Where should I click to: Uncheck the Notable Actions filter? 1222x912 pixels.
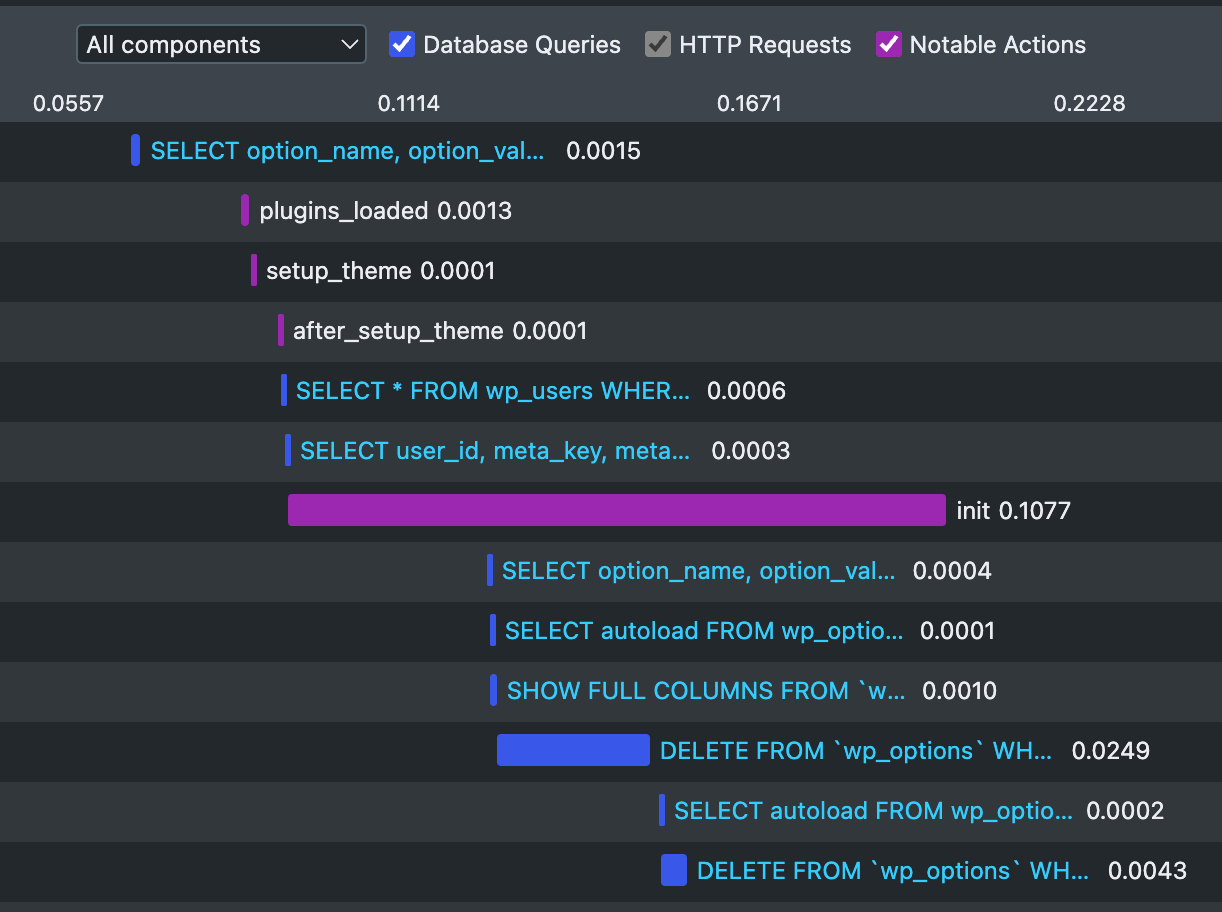coord(888,44)
